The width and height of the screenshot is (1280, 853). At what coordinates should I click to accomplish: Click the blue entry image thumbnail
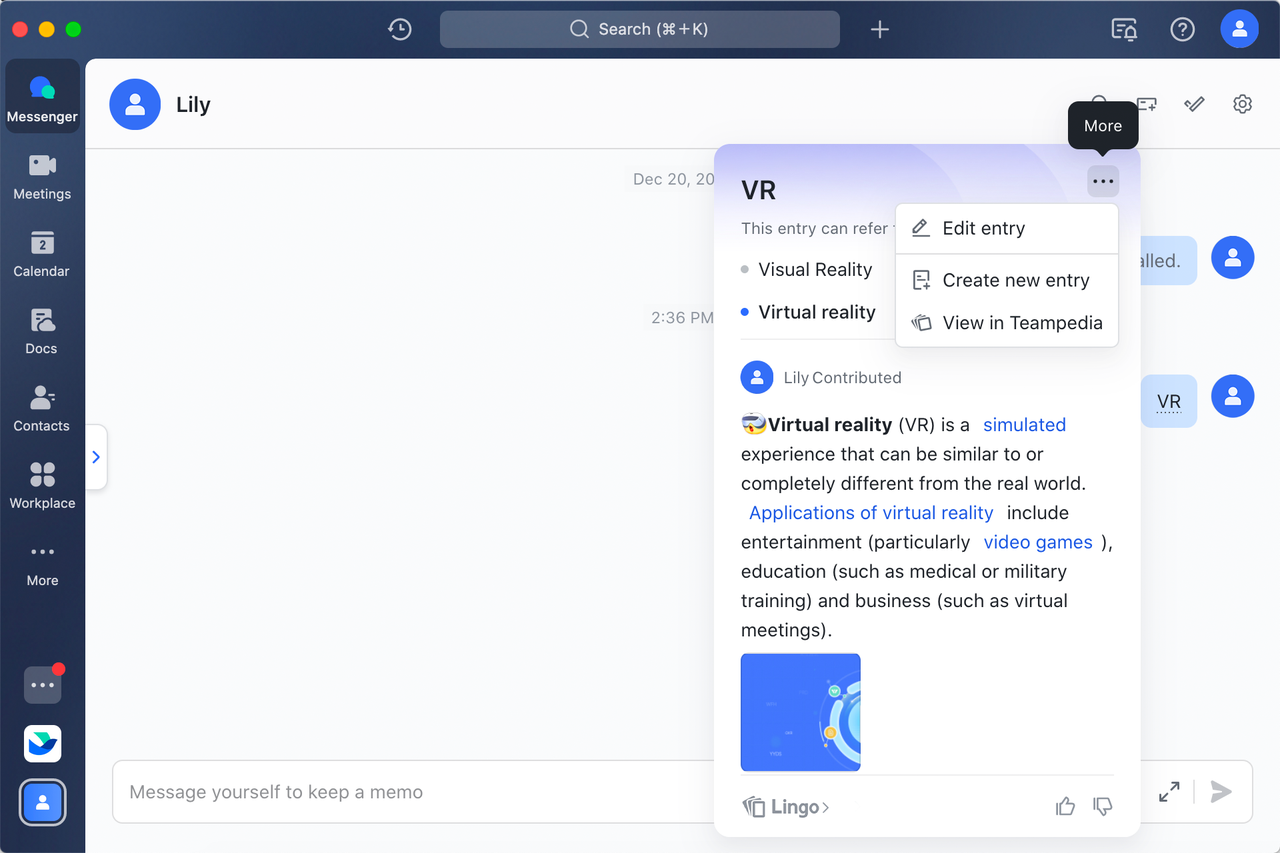pos(800,712)
